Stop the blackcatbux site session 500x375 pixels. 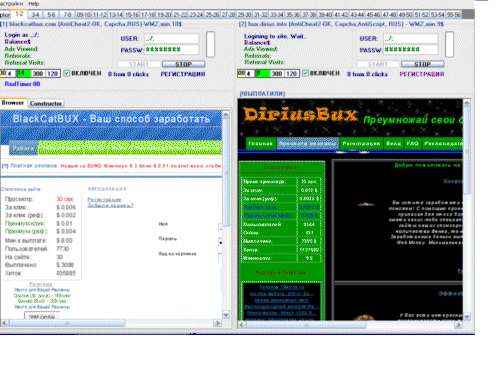tap(183, 64)
